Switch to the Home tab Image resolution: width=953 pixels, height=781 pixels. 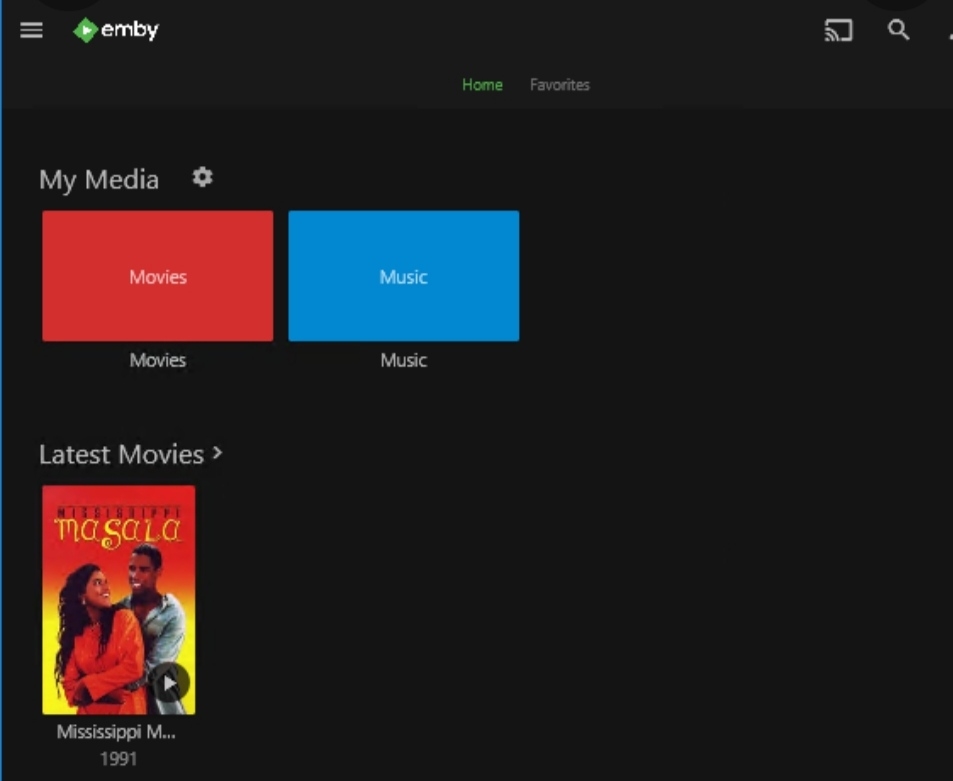click(x=482, y=85)
